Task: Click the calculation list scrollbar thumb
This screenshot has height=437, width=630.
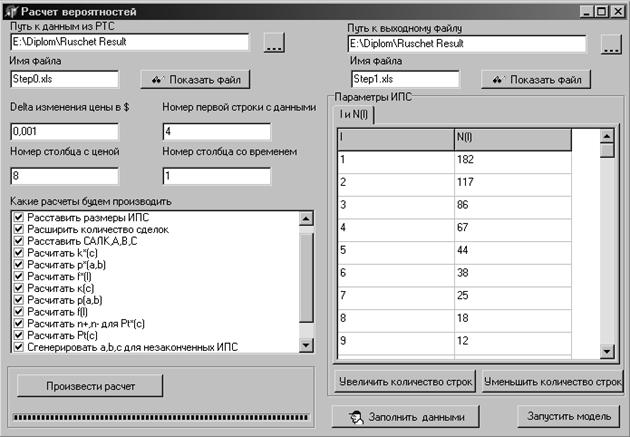Action: 306,277
